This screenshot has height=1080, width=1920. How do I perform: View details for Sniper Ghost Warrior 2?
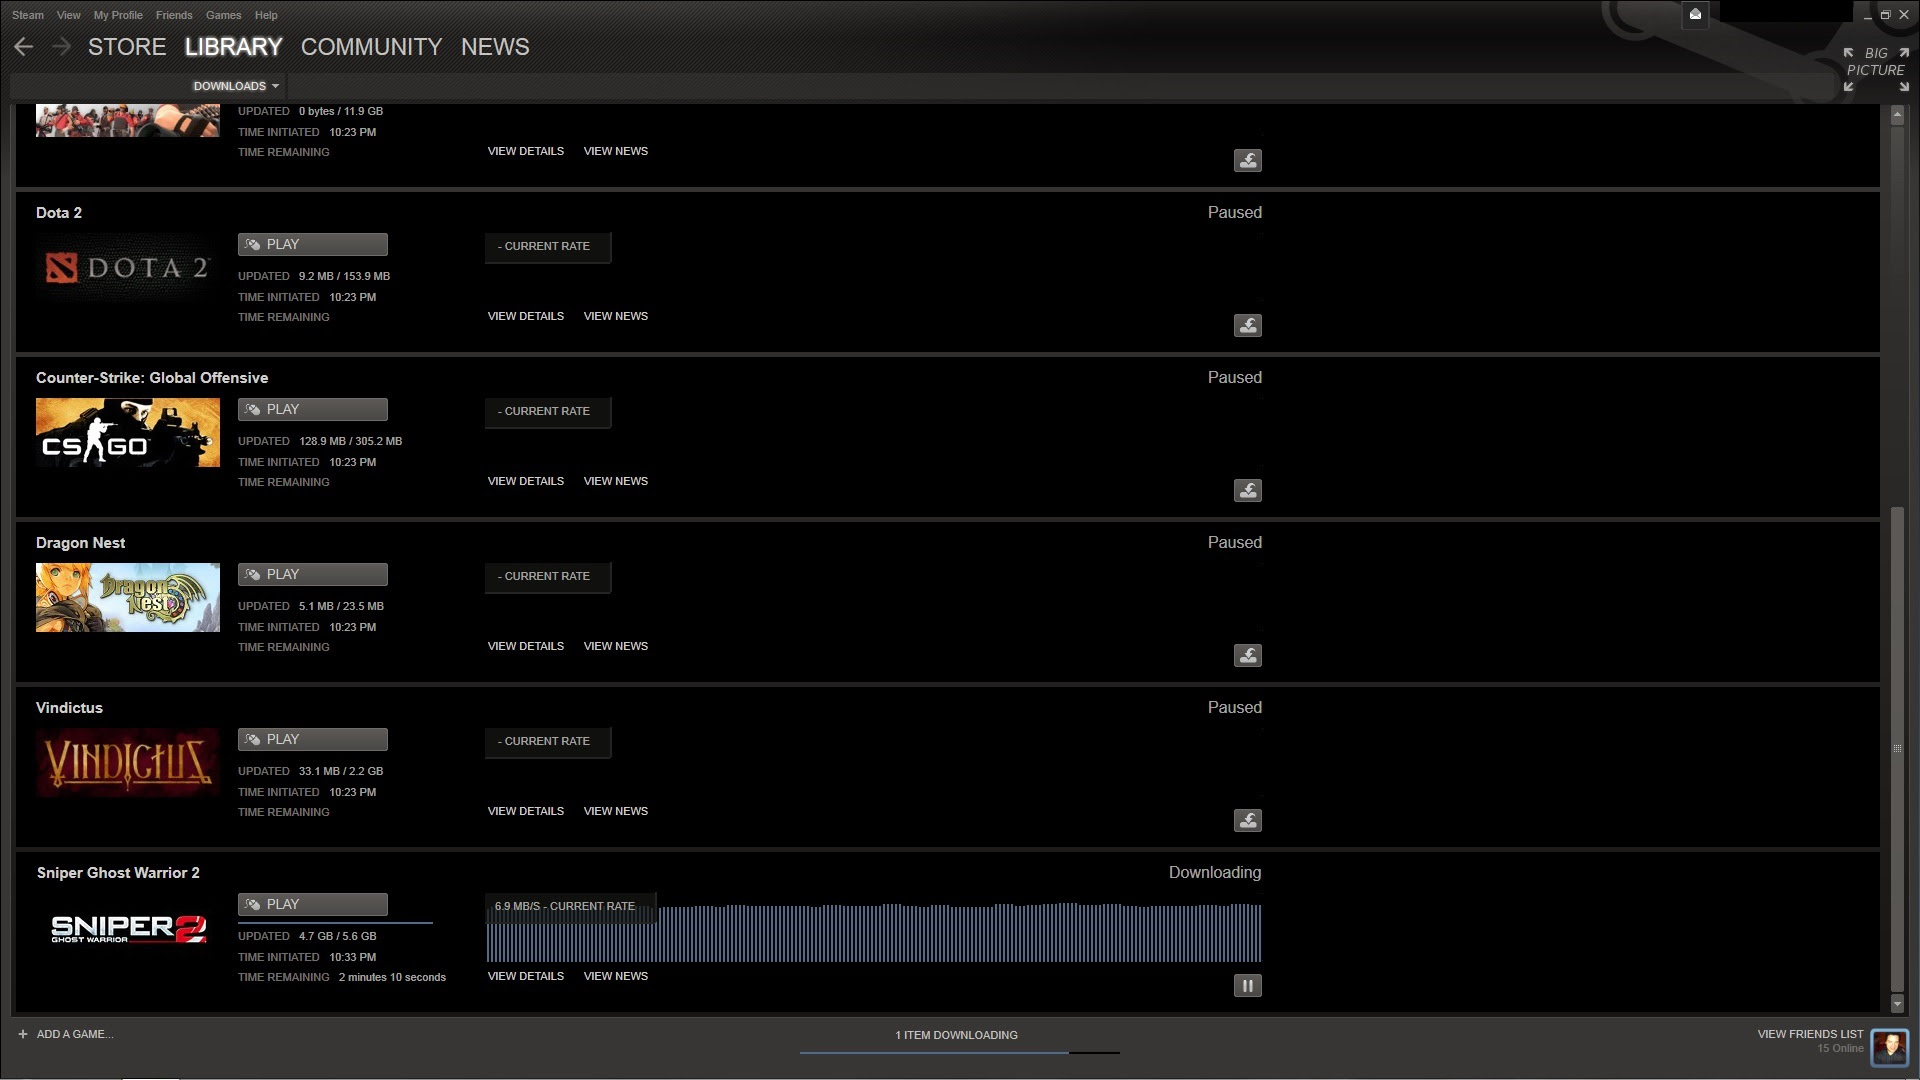526,976
